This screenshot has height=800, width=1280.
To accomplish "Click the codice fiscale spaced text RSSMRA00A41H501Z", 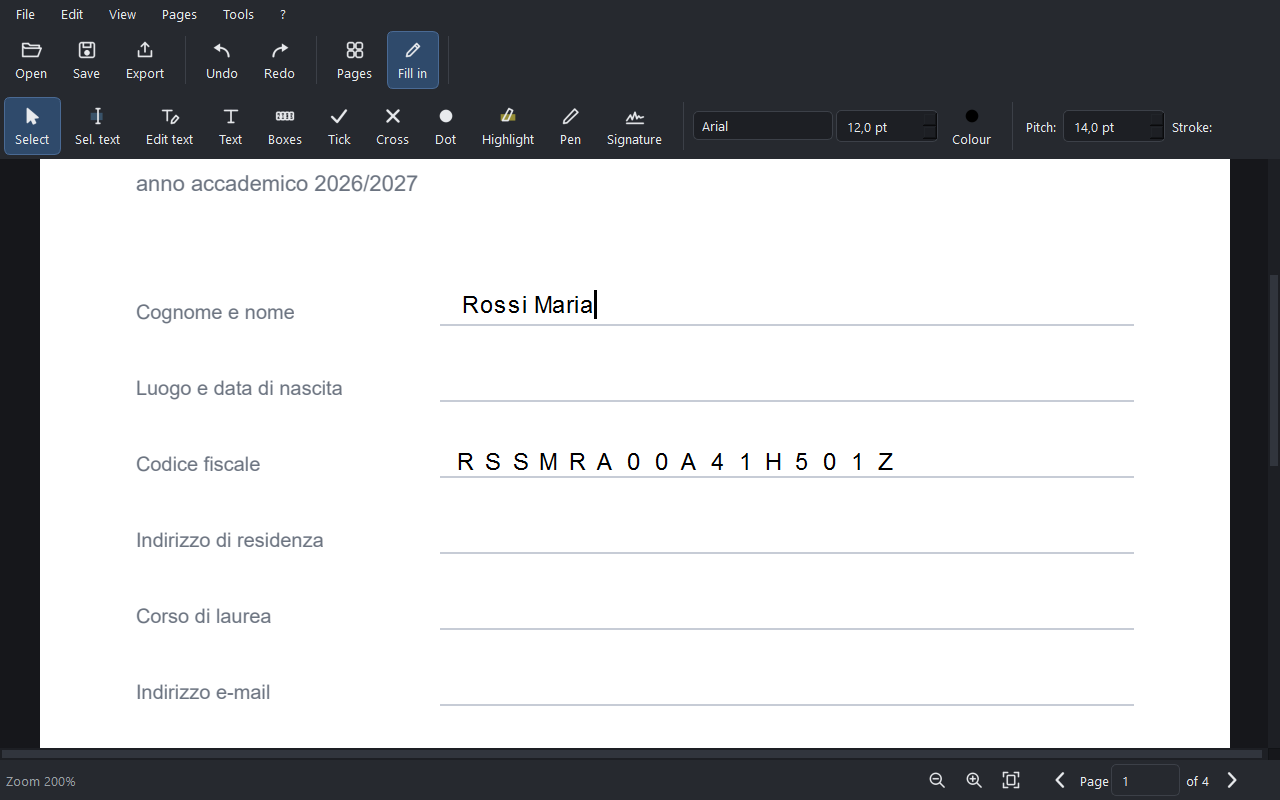I will tap(675, 462).
